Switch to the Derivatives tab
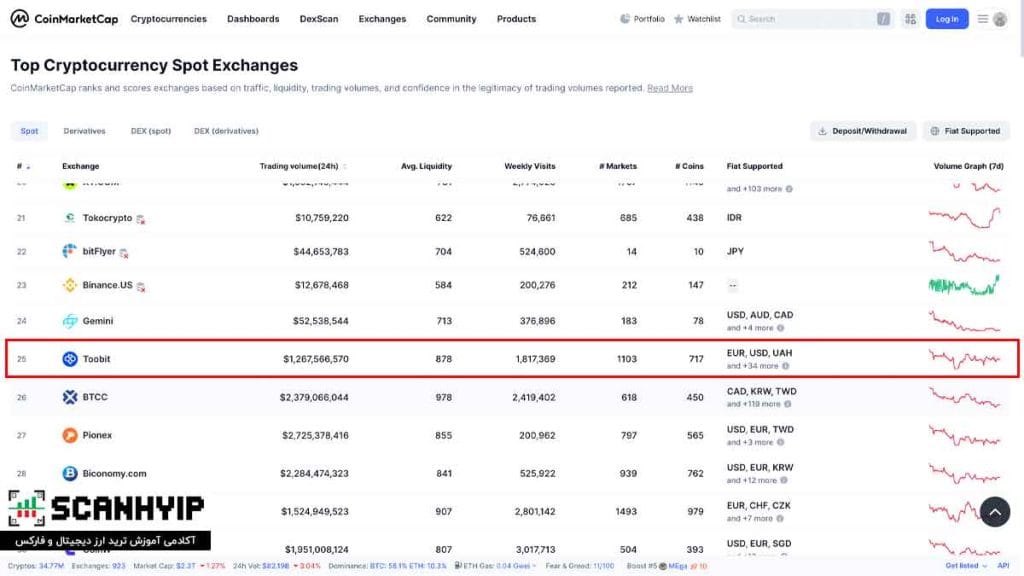 point(84,131)
